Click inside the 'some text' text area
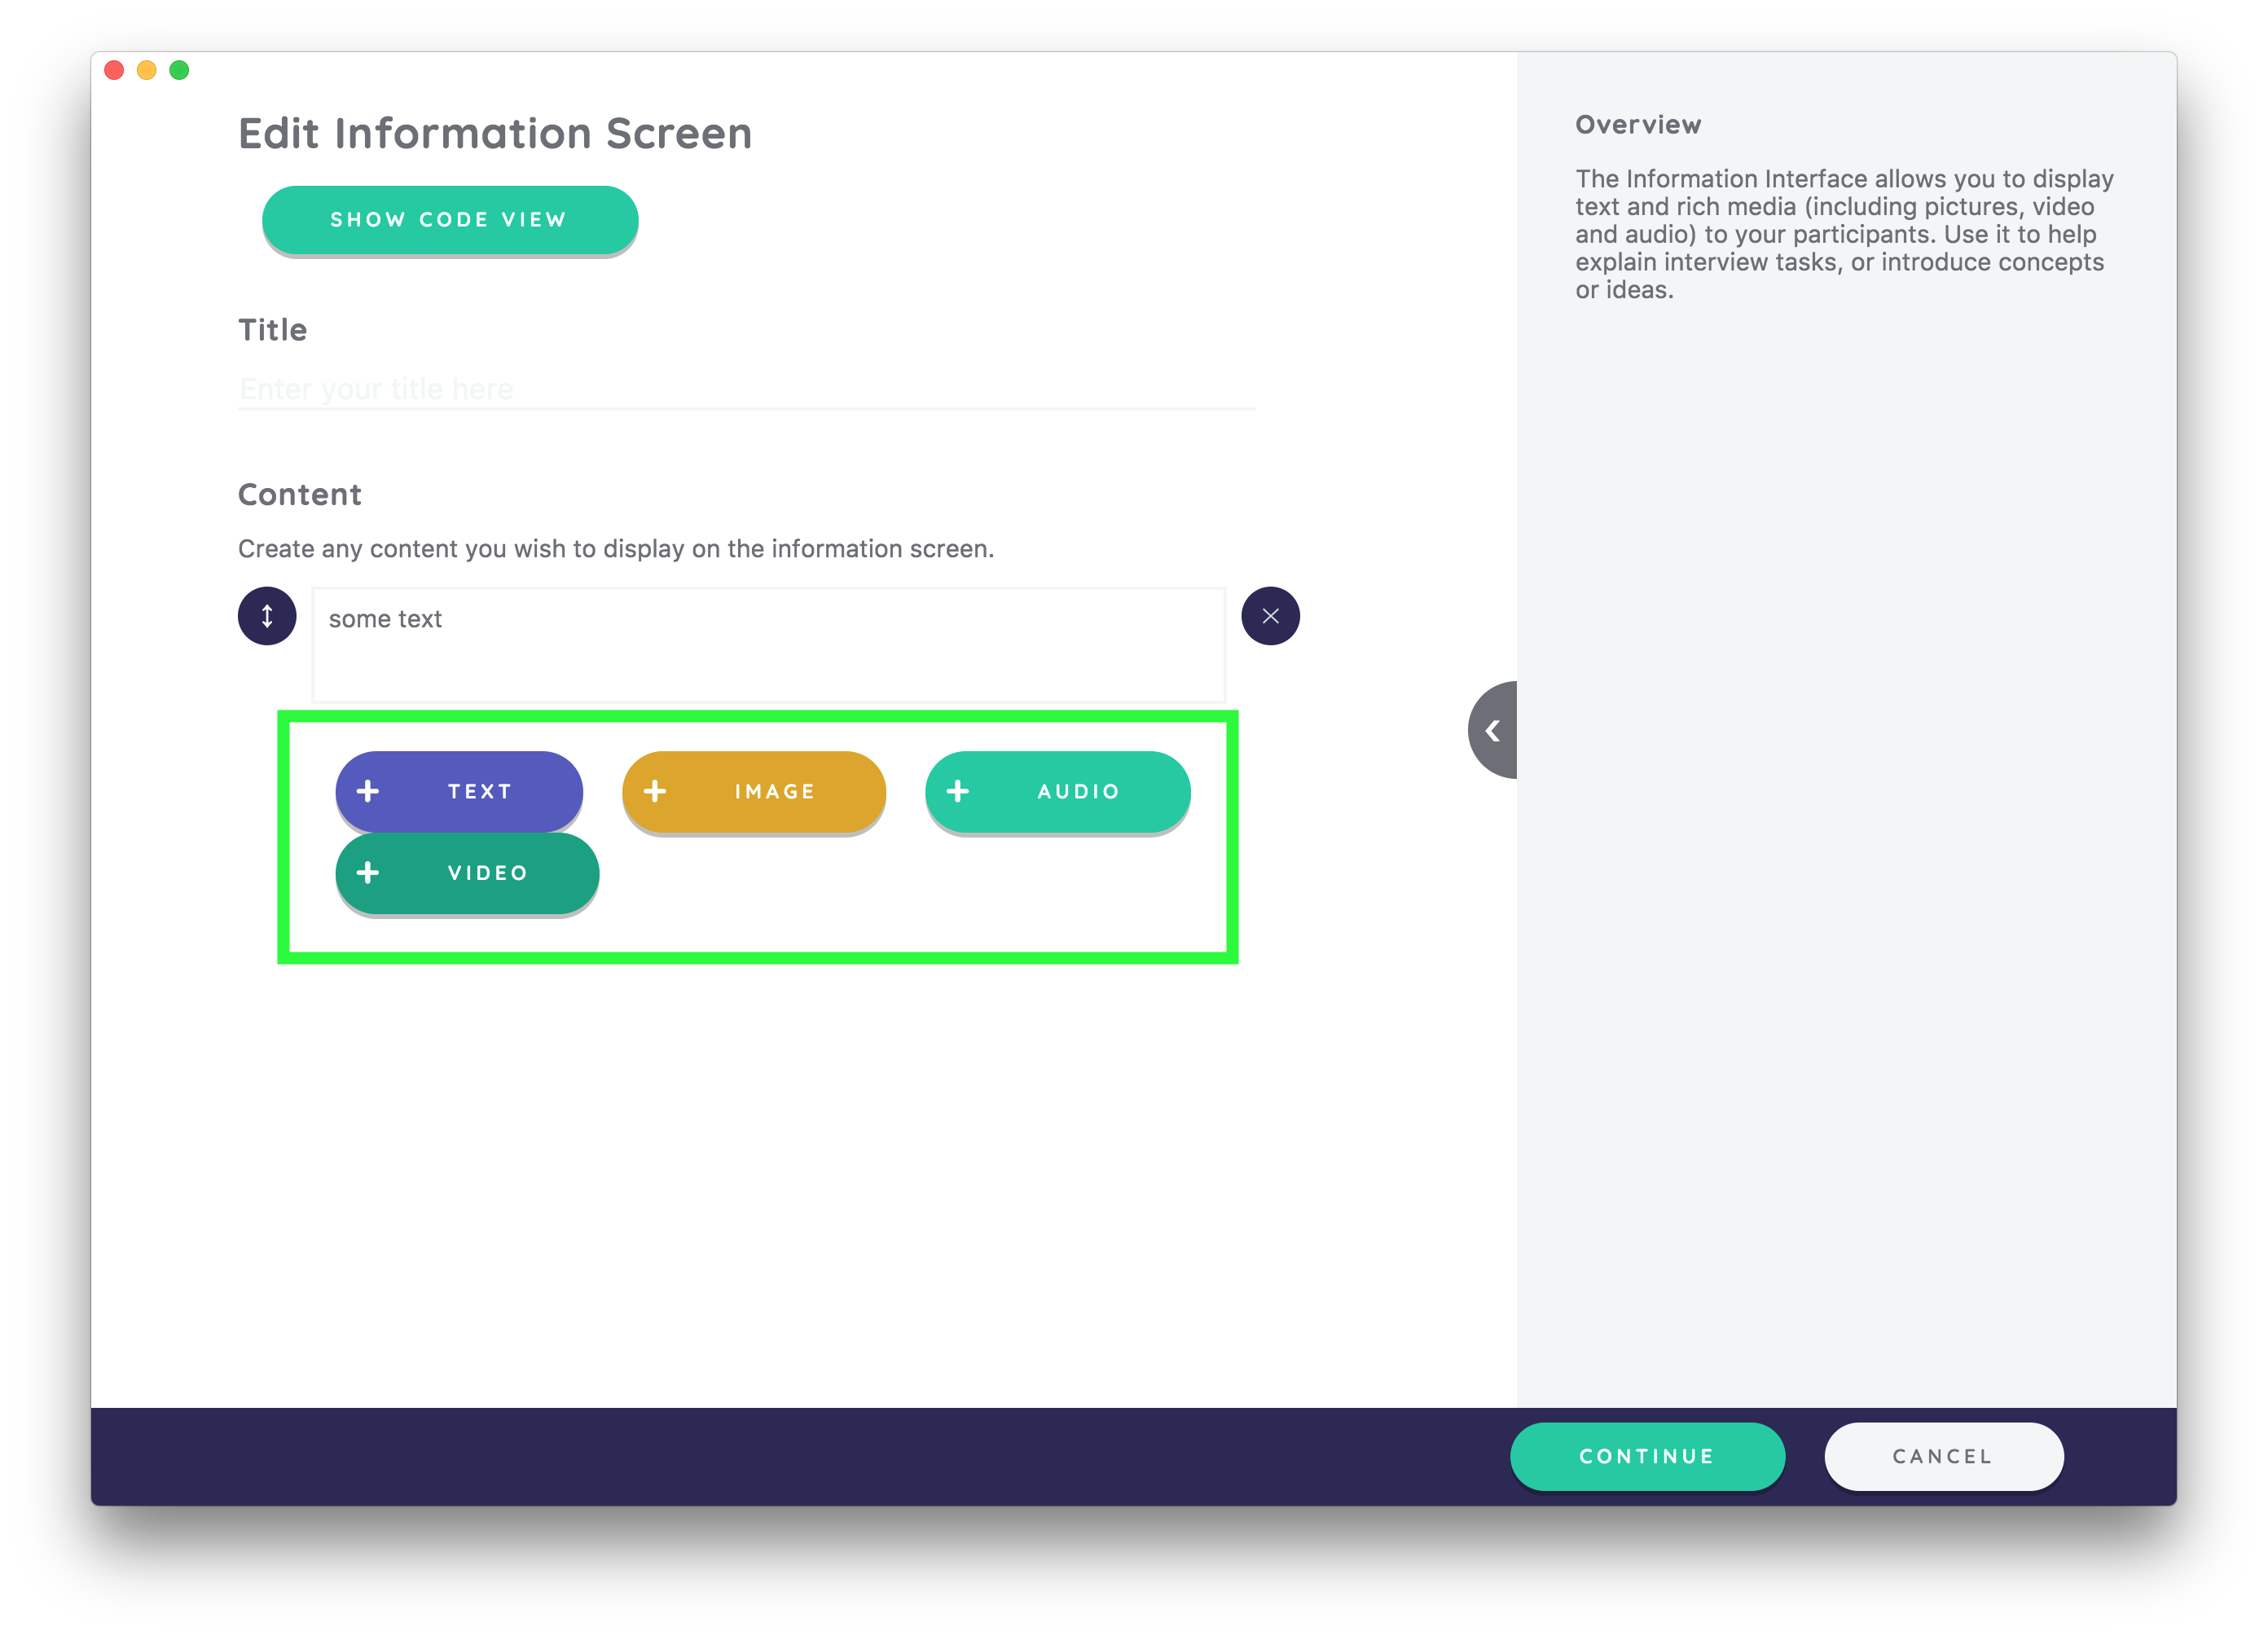This screenshot has width=2268, height=1636. click(768, 645)
